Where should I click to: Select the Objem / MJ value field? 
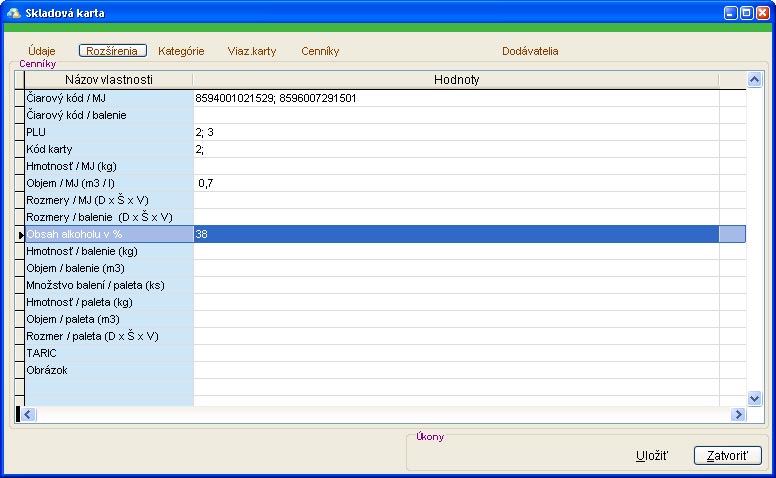pos(455,183)
